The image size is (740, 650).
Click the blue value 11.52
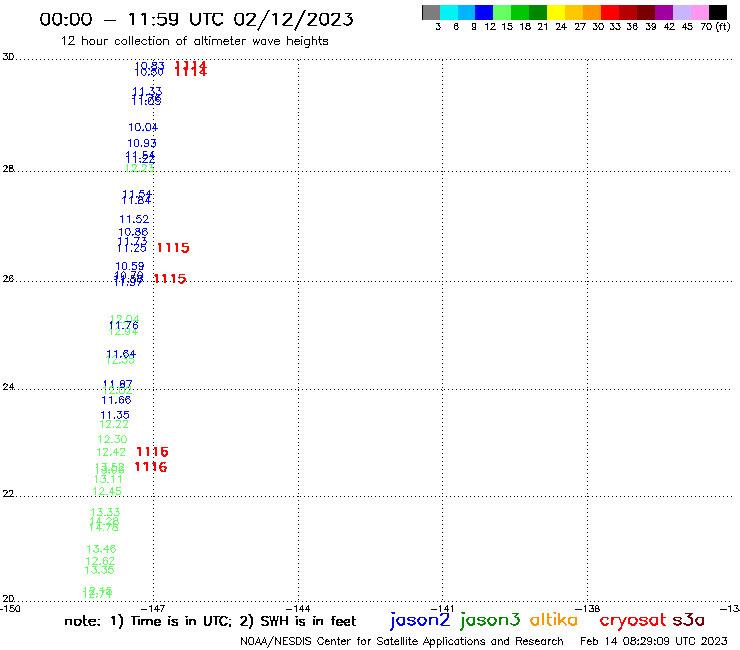(134, 219)
